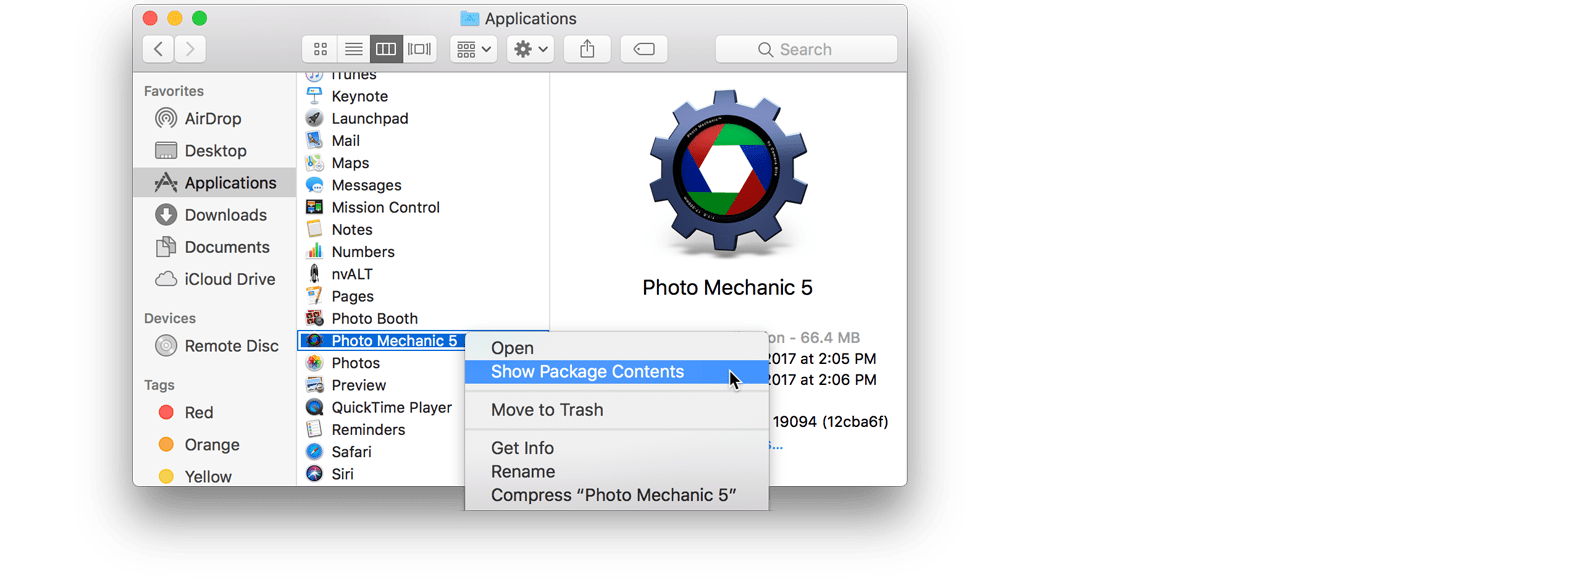This screenshot has height=578, width=1580.
Task: Switch to list view in Finder toolbar
Action: click(353, 49)
